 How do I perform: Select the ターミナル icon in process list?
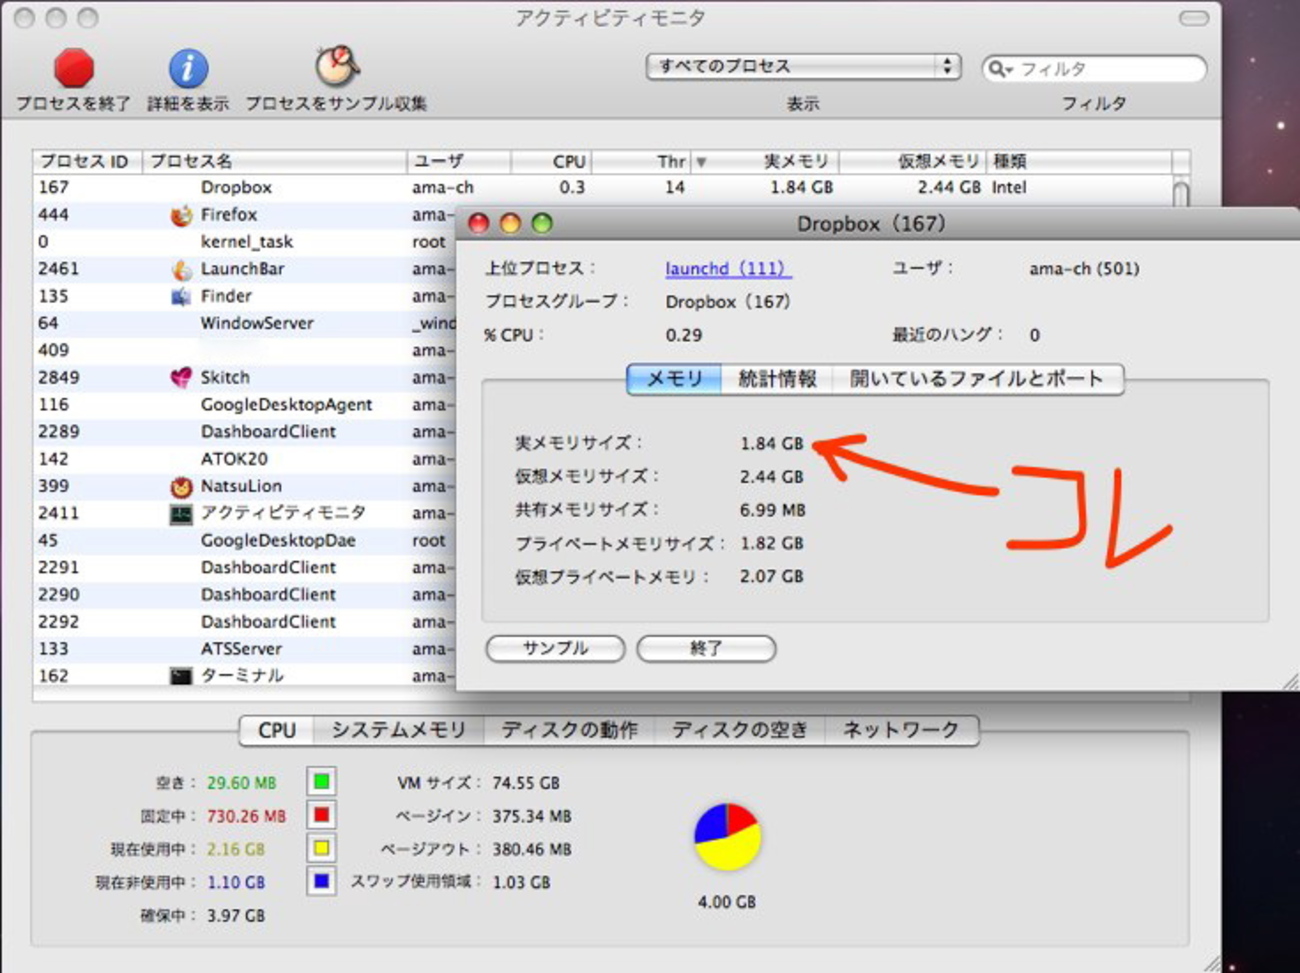click(181, 676)
